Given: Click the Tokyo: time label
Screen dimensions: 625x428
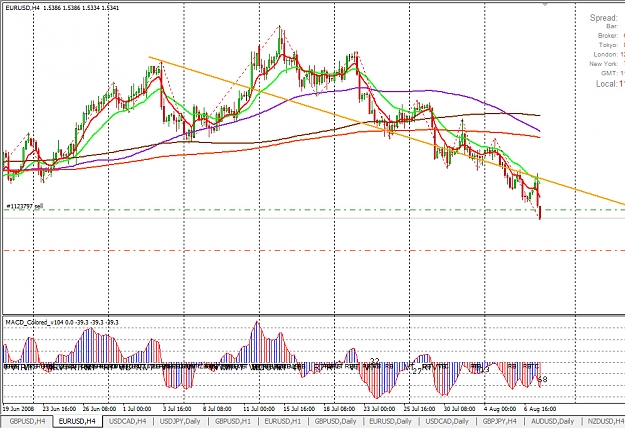Looking at the screenshot, I should pos(608,45).
